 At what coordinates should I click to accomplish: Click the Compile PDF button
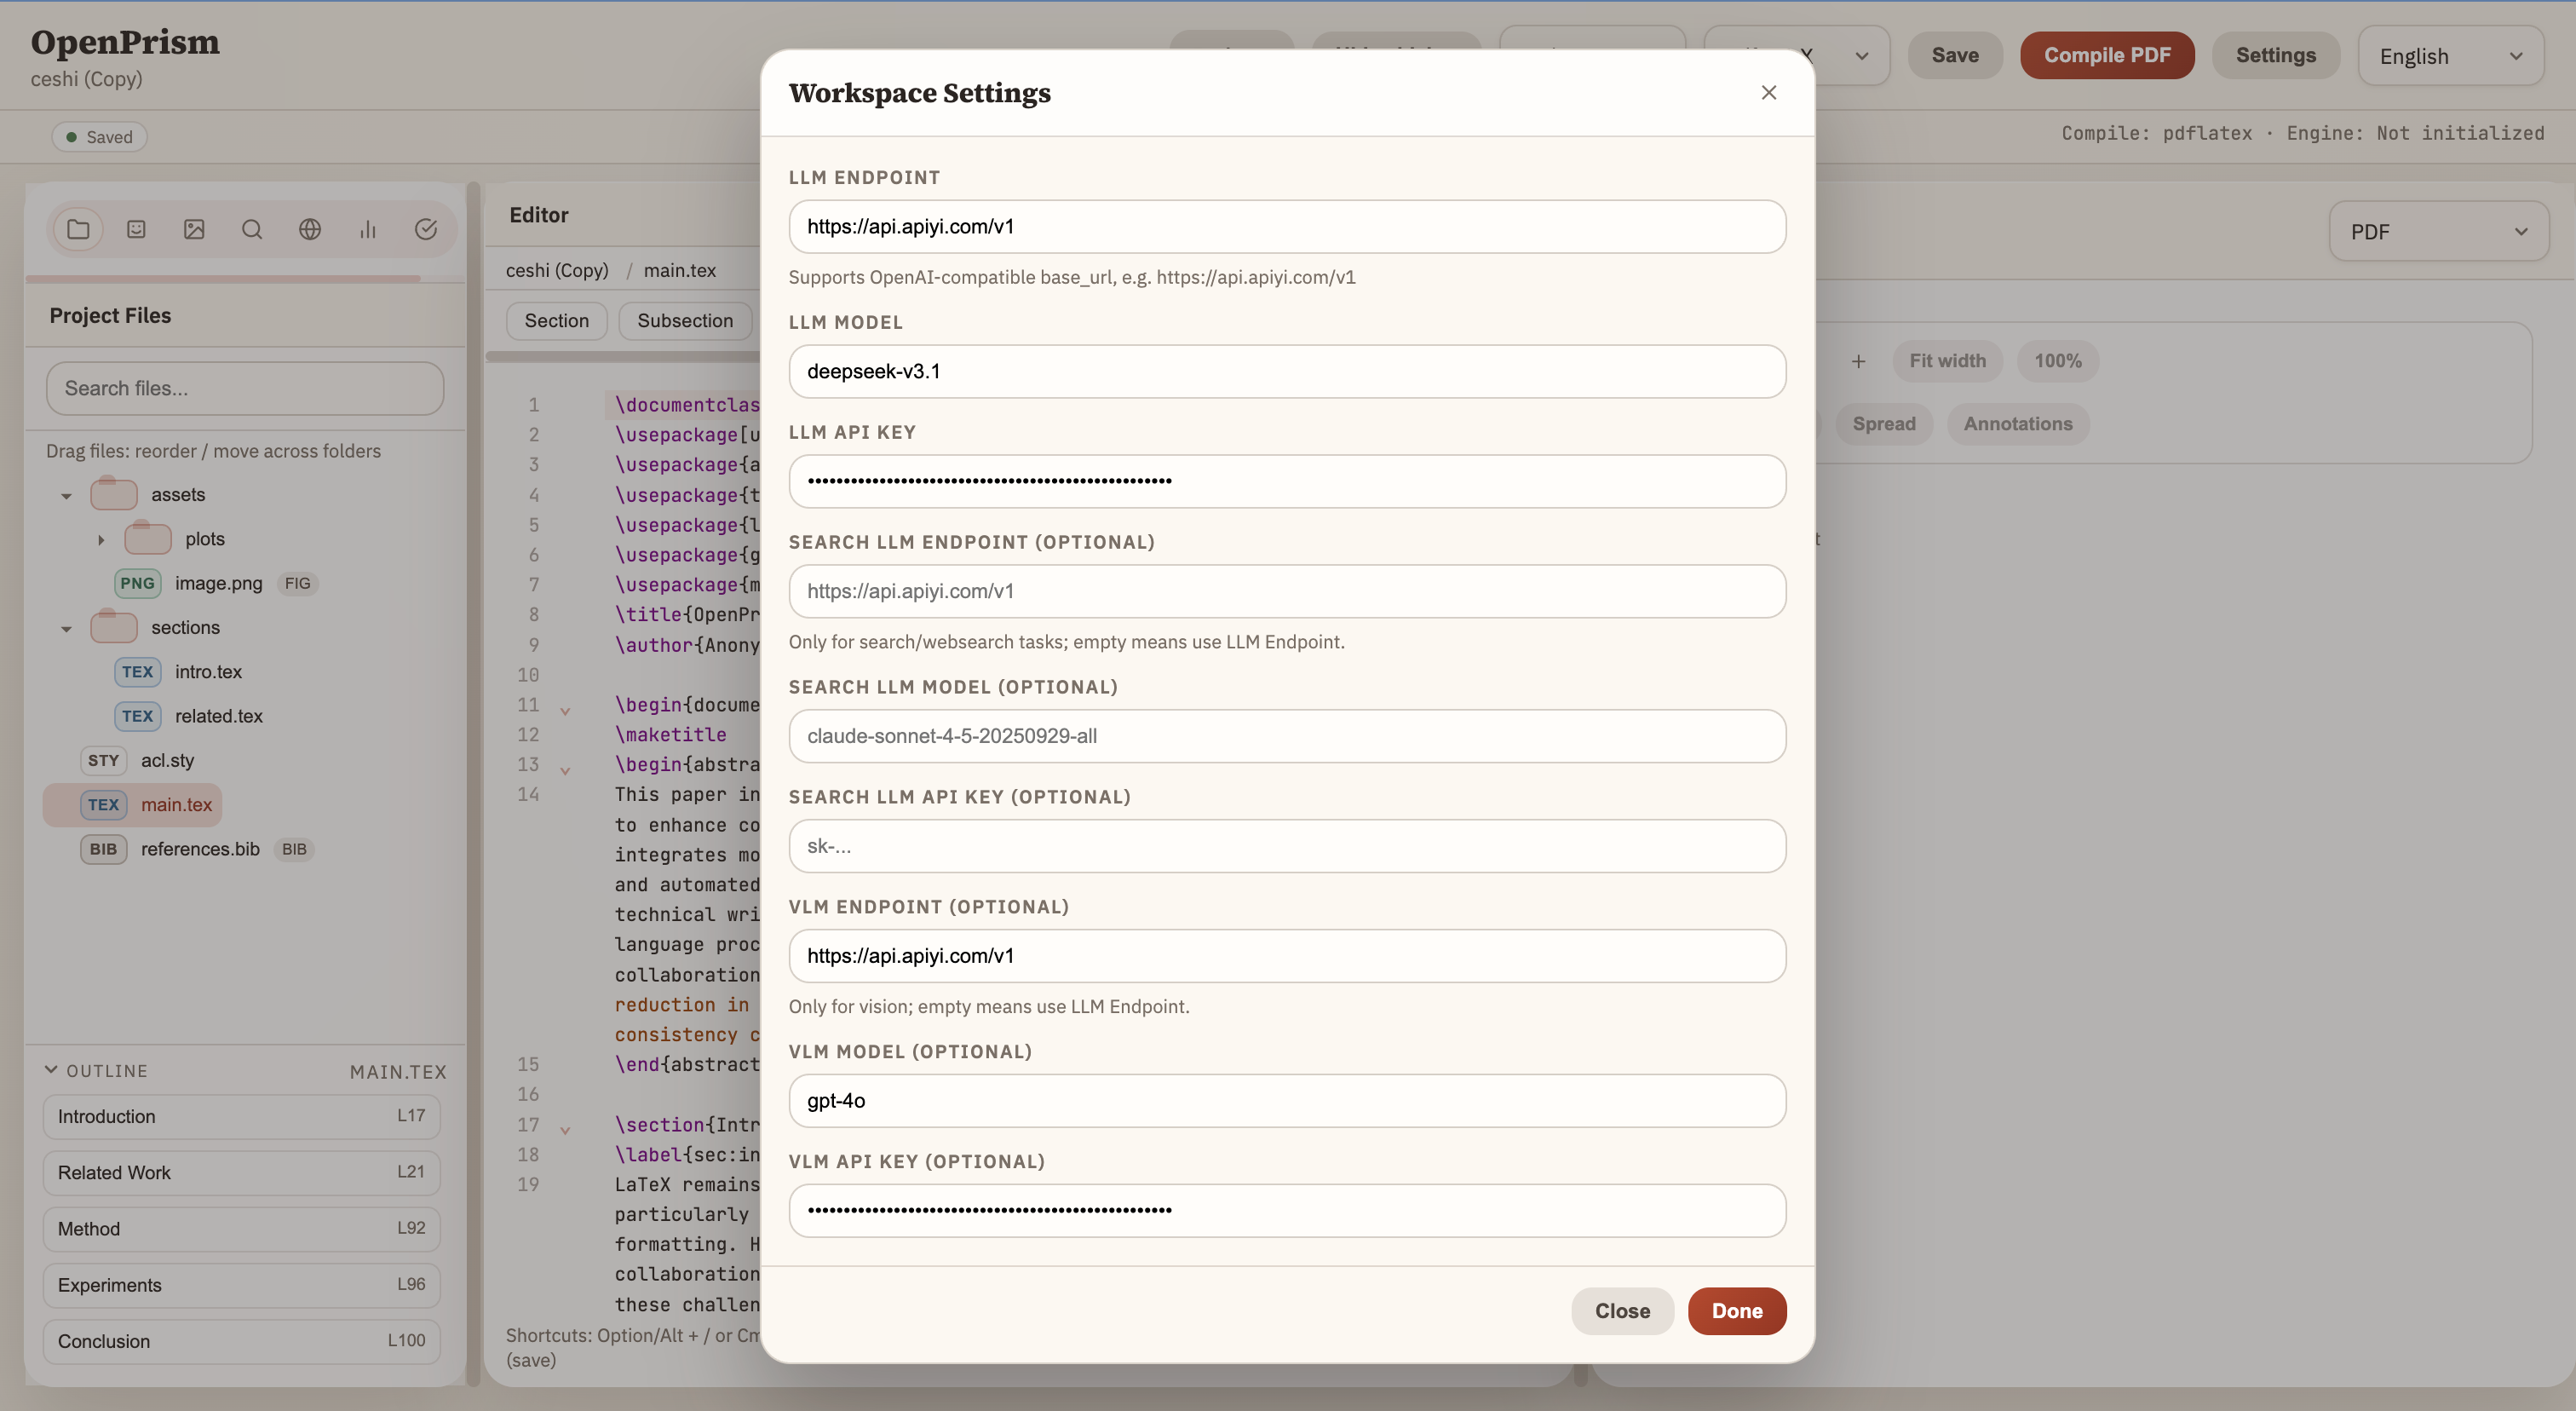2107,55
